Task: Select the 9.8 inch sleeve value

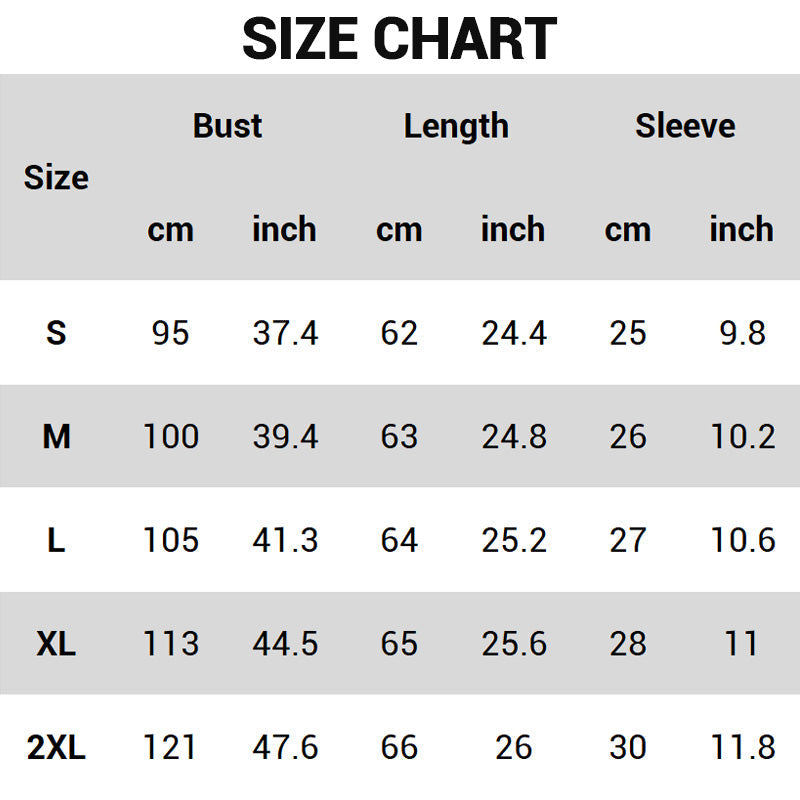Action: [x=742, y=333]
